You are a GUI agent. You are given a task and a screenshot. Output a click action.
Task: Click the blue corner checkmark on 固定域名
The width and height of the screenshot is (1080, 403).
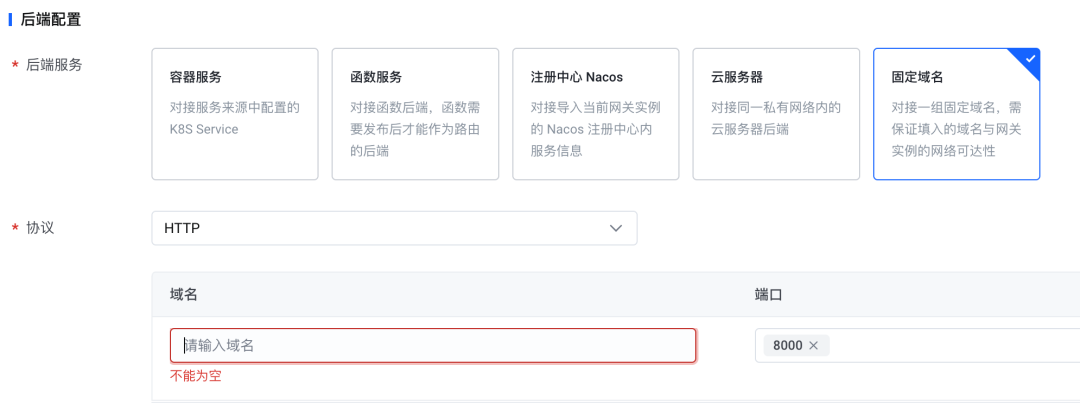coord(1030,59)
